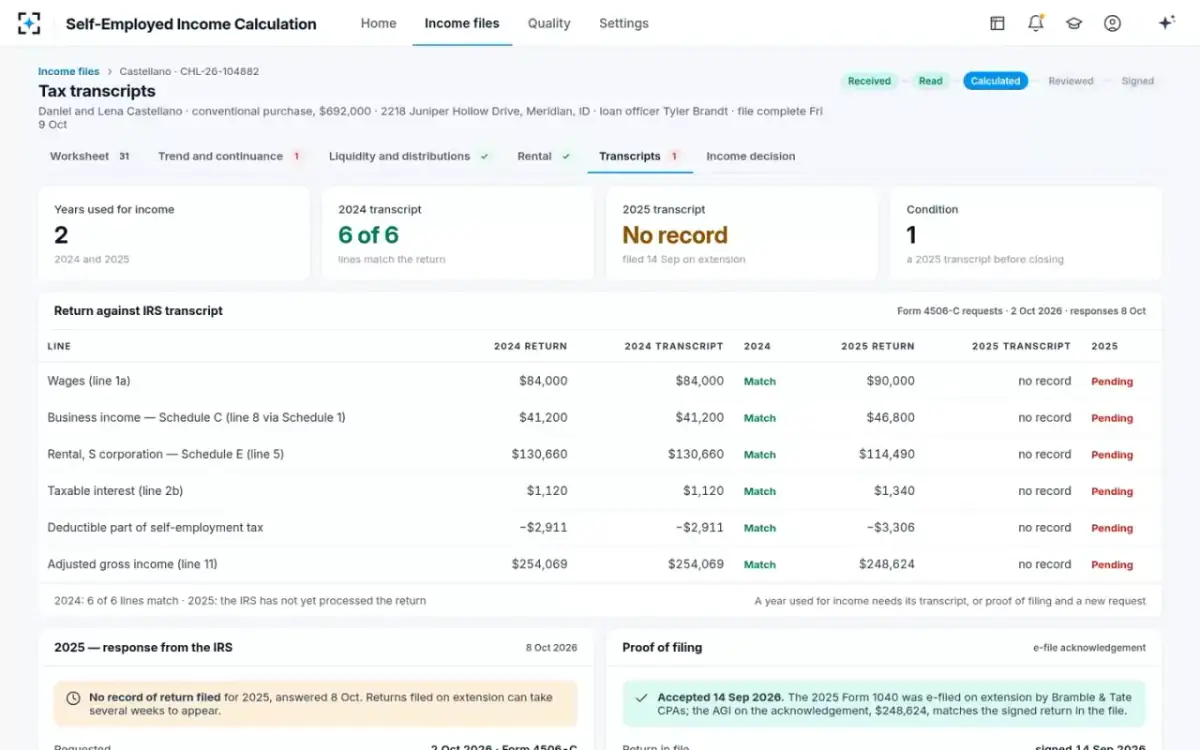Select the Rental, S corporation — Schedule E row
Image resolution: width=1200 pixels, height=750 pixels.
point(600,454)
